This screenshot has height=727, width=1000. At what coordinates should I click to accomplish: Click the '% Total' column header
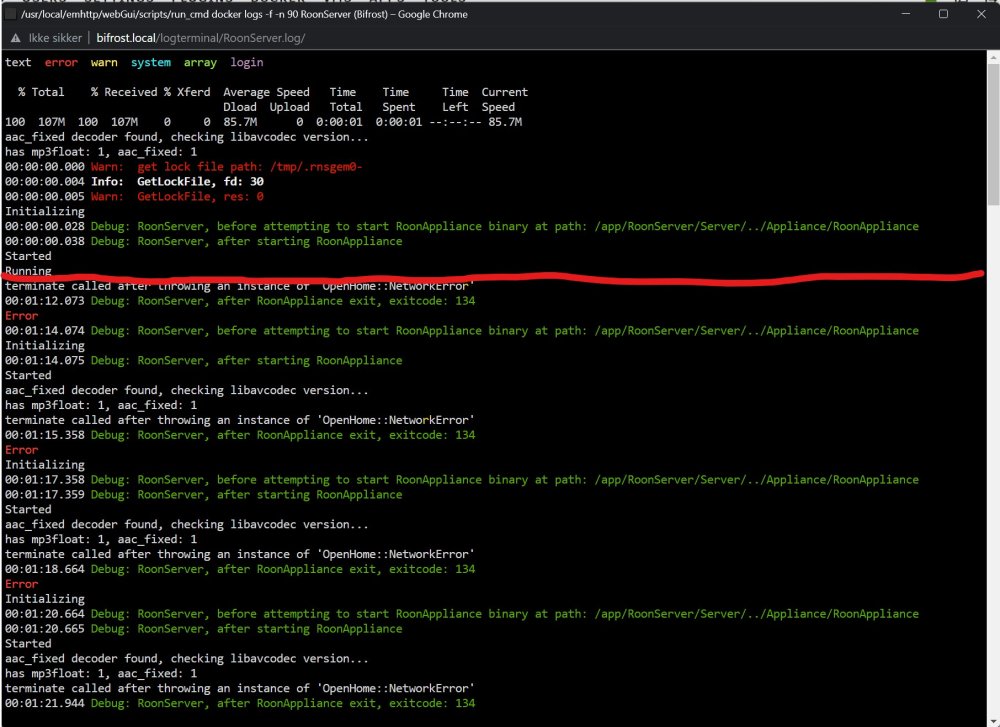(x=41, y=92)
